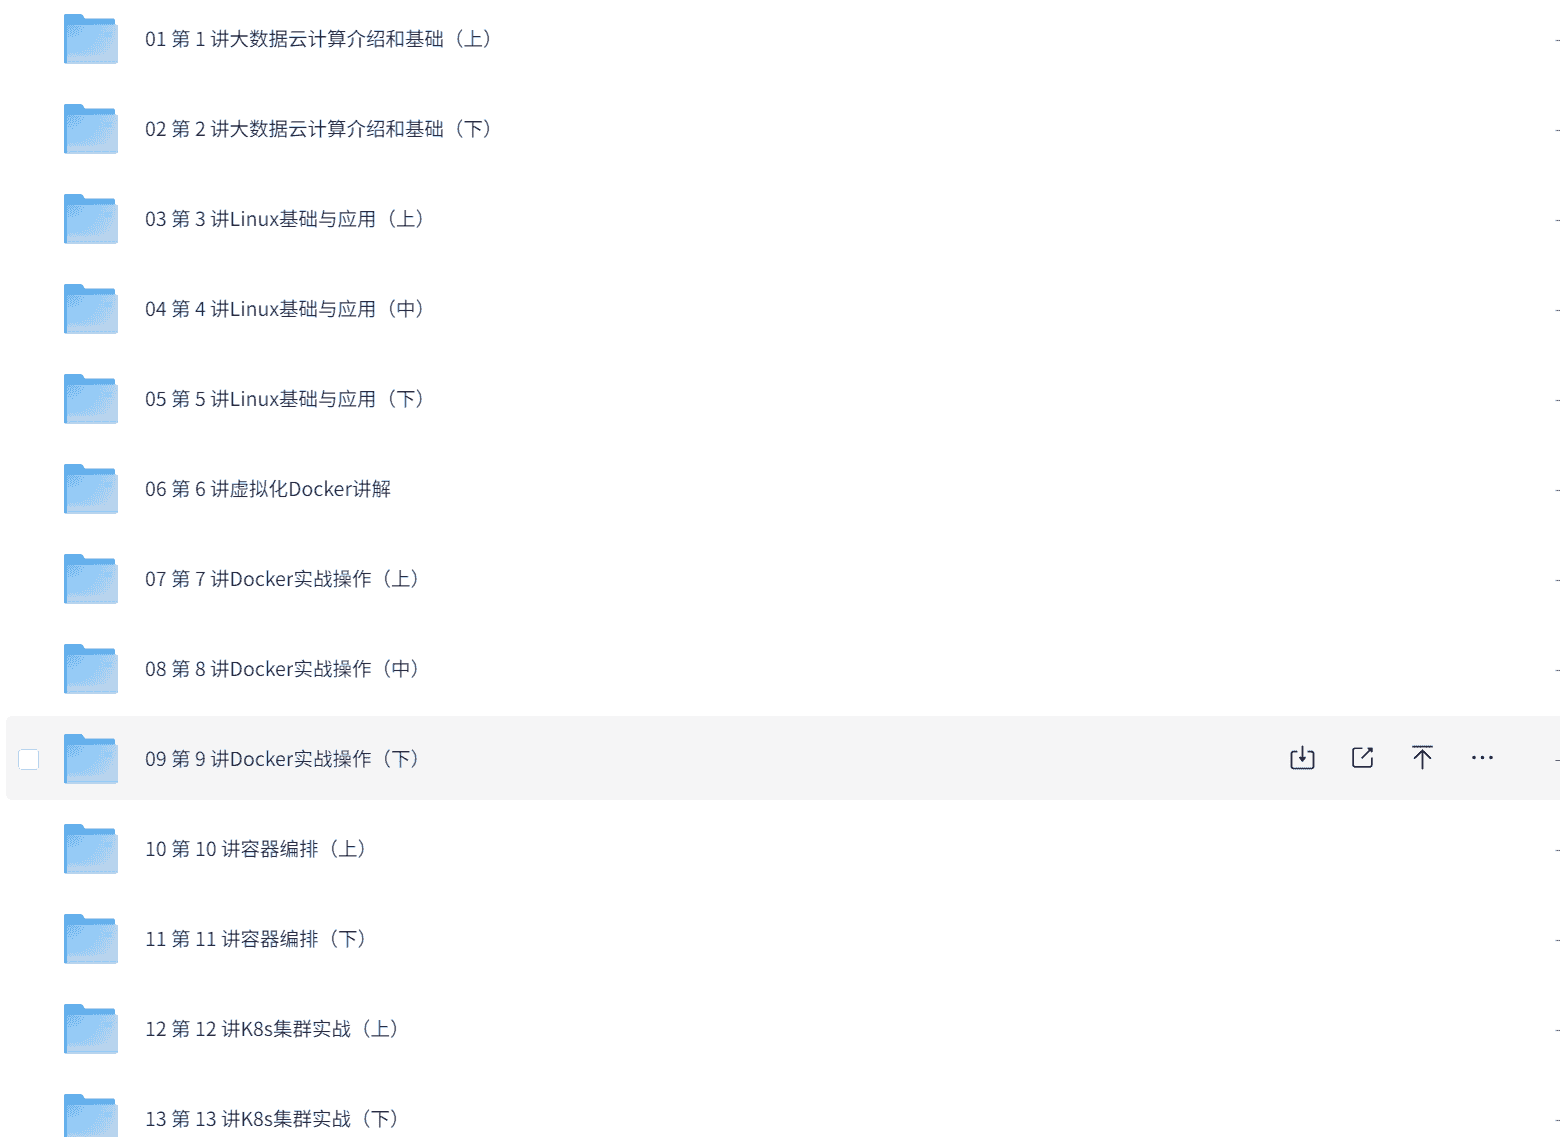Click folder icon for 10 第10讲容器编排（上）
This screenshot has height=1137, width=1560.
tap(91, 849)
